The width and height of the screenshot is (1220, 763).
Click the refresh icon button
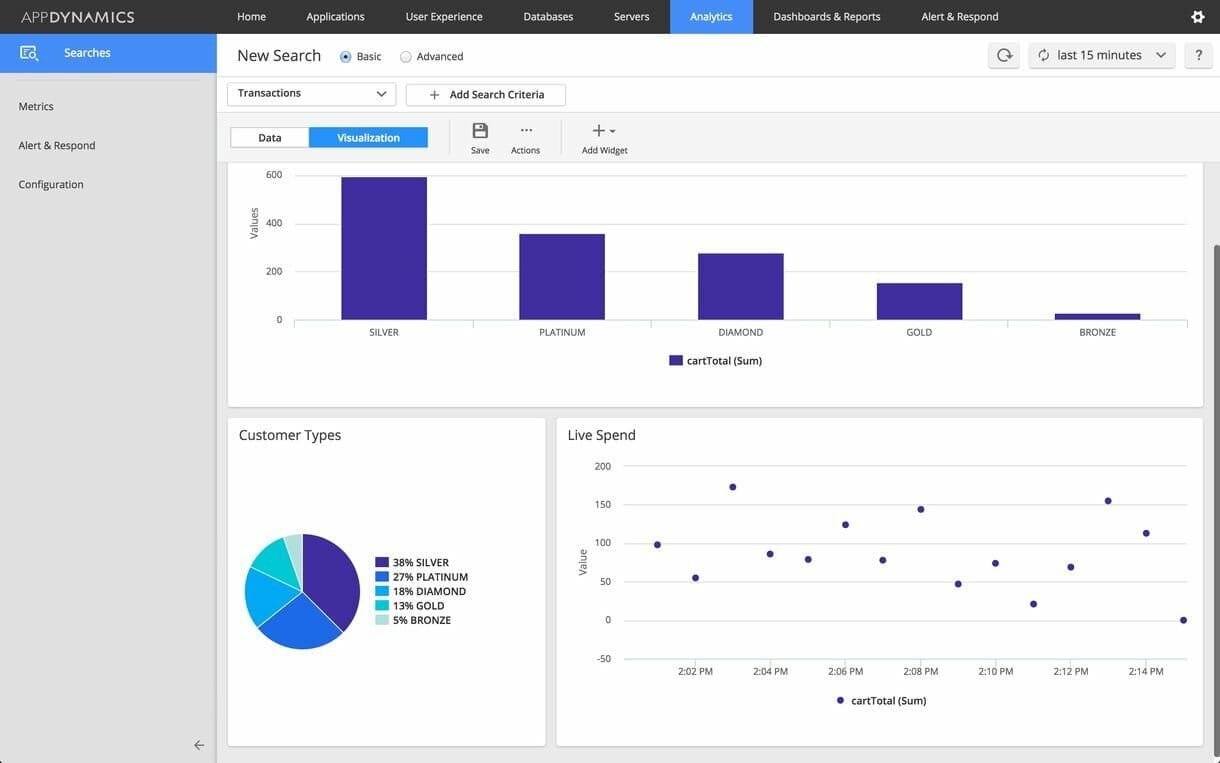[x=1004, y=55]
